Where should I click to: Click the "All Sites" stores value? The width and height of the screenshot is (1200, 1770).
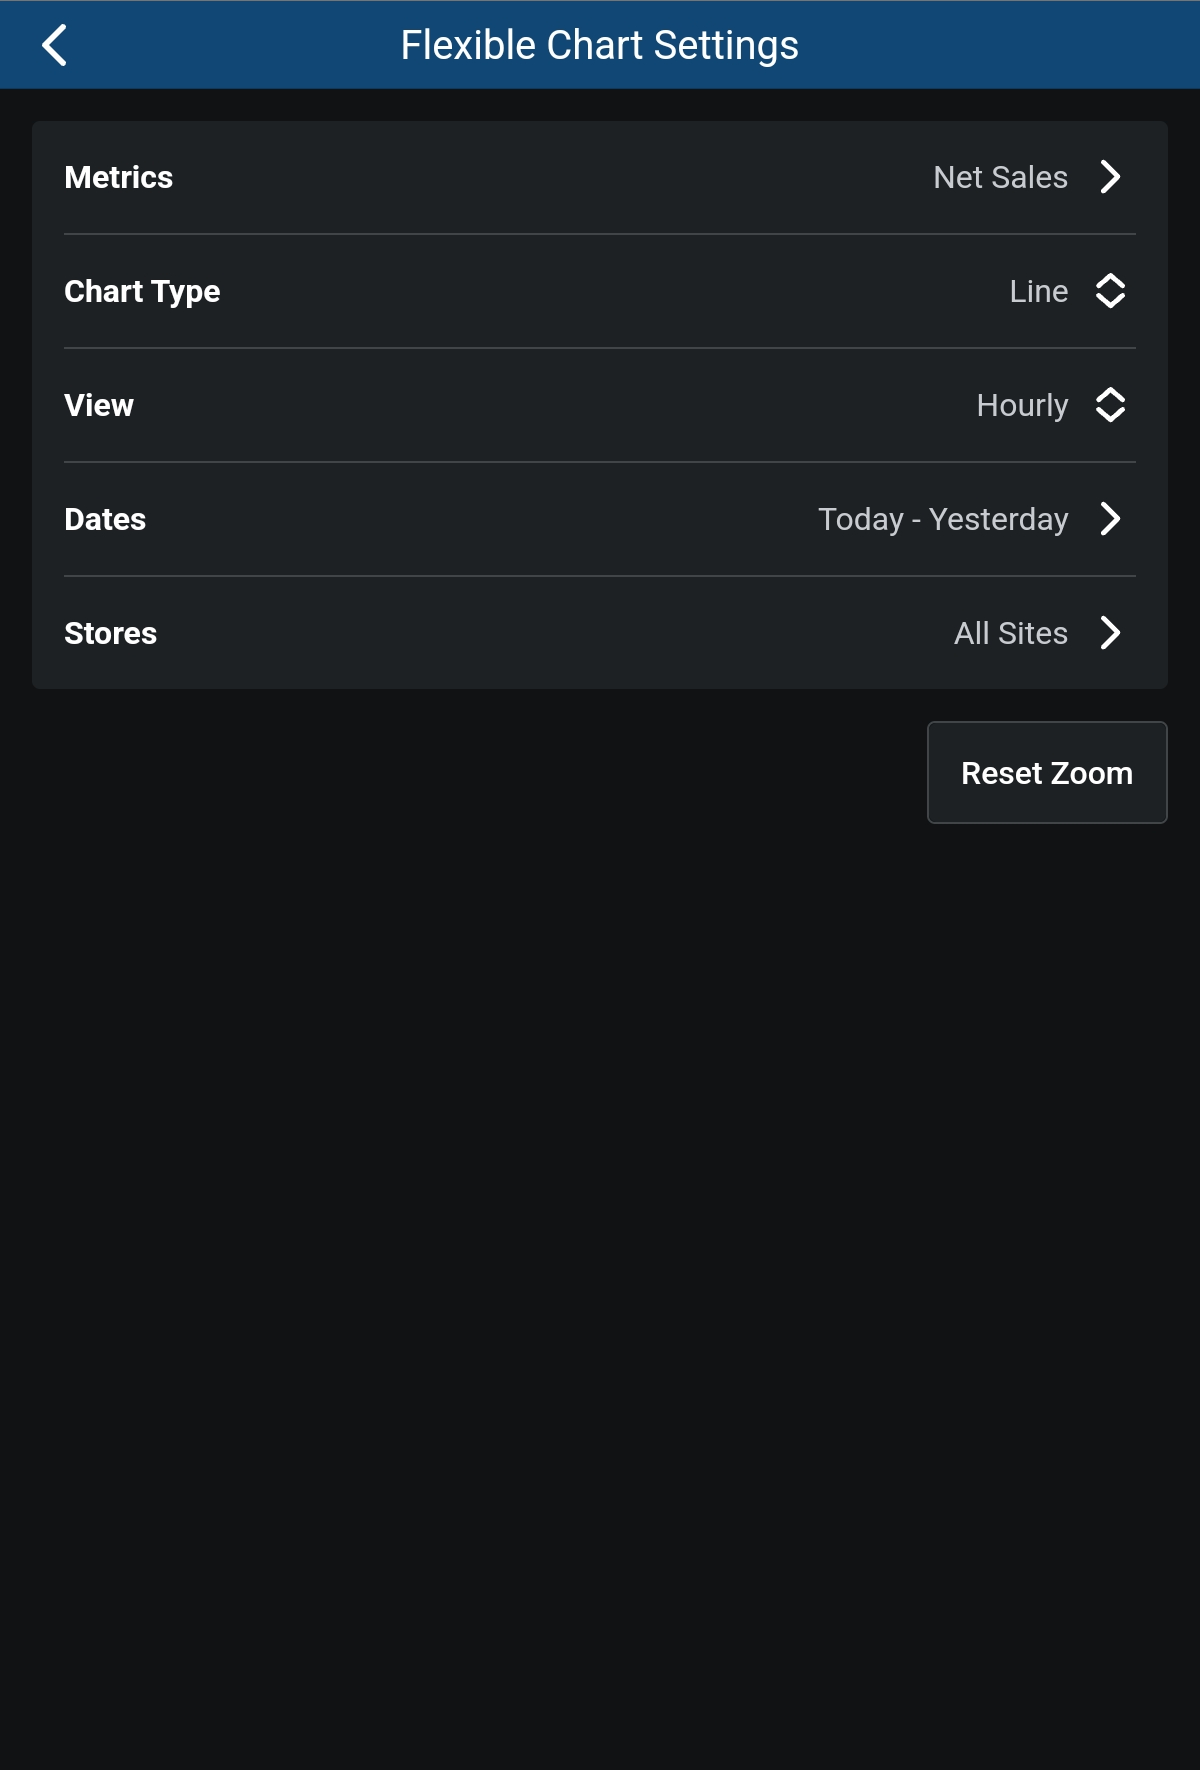(x=1010, y=633)
